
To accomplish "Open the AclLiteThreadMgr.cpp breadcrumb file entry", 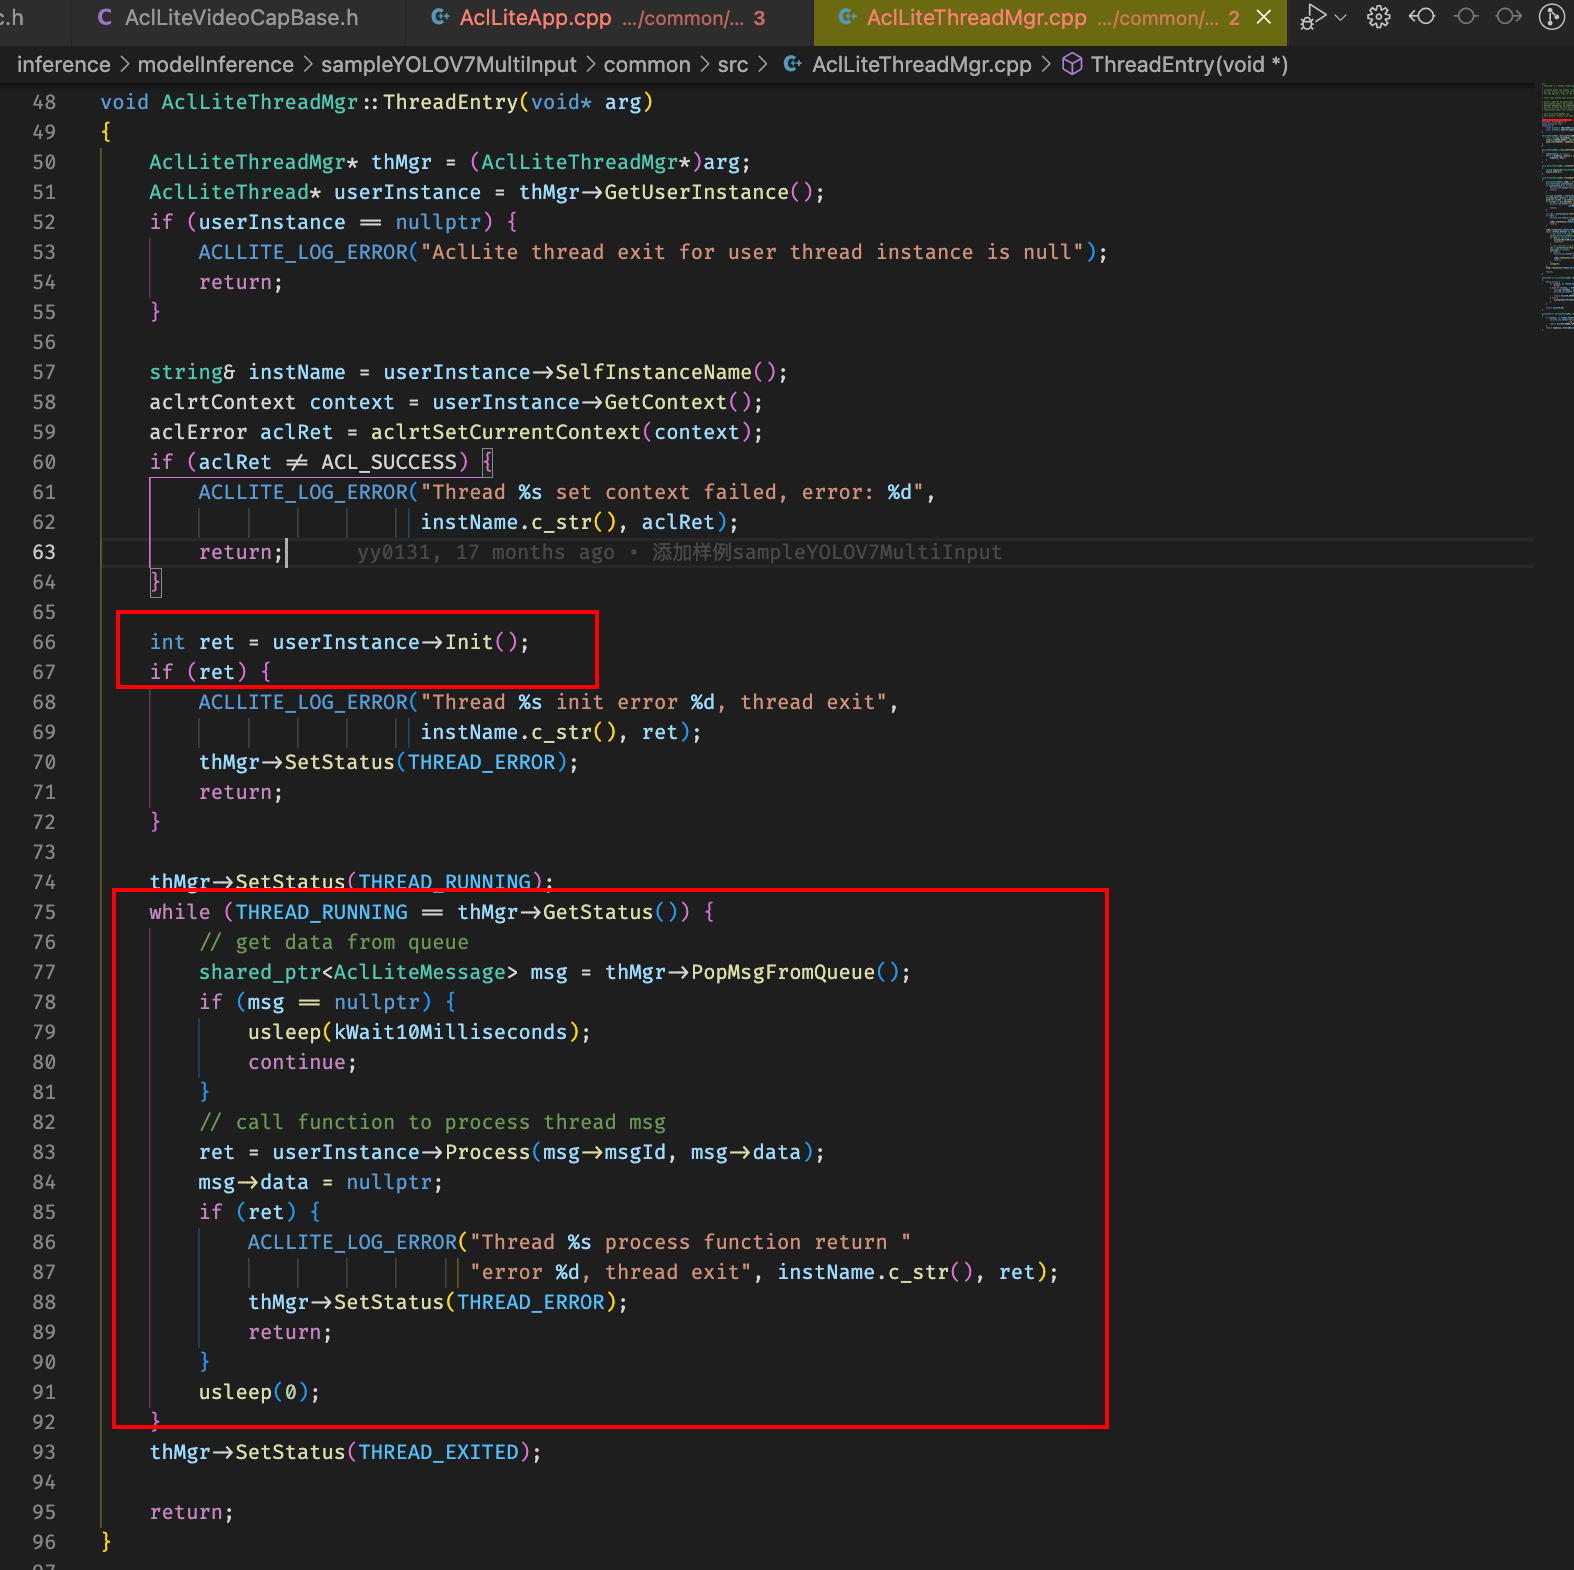I will click(x=922, y=65).
